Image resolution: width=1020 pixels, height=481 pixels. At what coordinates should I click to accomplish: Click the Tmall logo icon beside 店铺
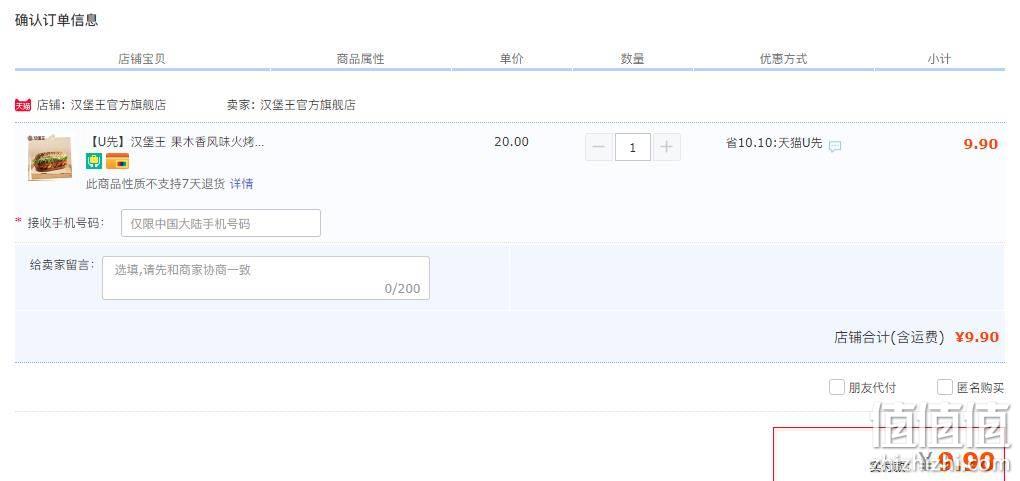coord(23,105)
